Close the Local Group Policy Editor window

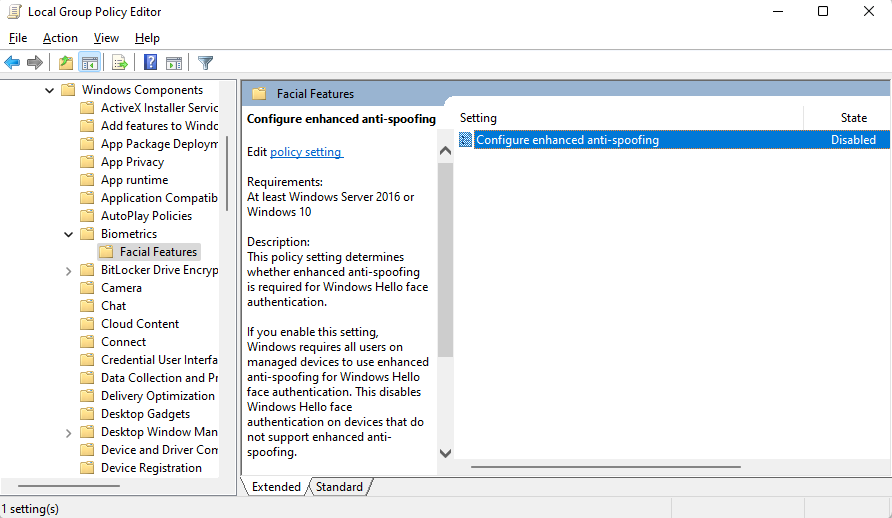tap(869, 11)
